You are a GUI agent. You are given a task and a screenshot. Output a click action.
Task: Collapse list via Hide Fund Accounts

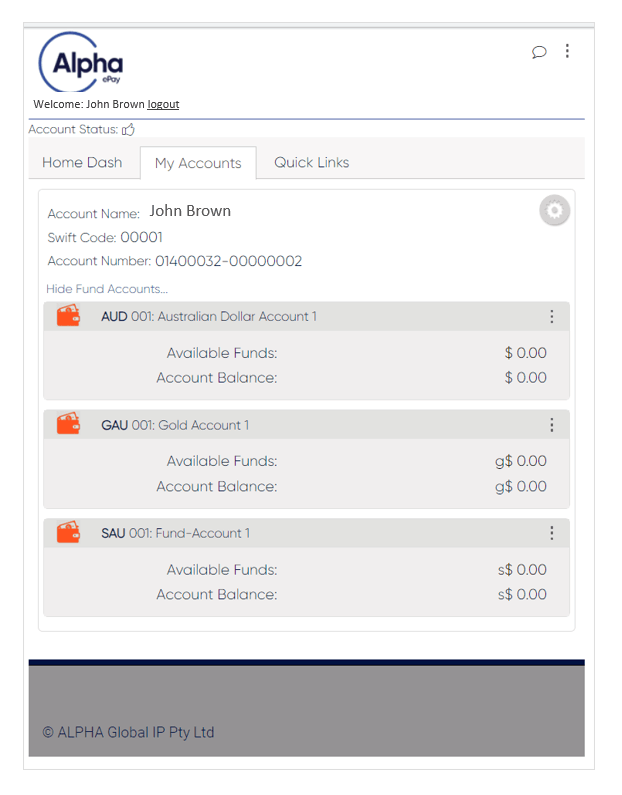[x=107, y=289]
